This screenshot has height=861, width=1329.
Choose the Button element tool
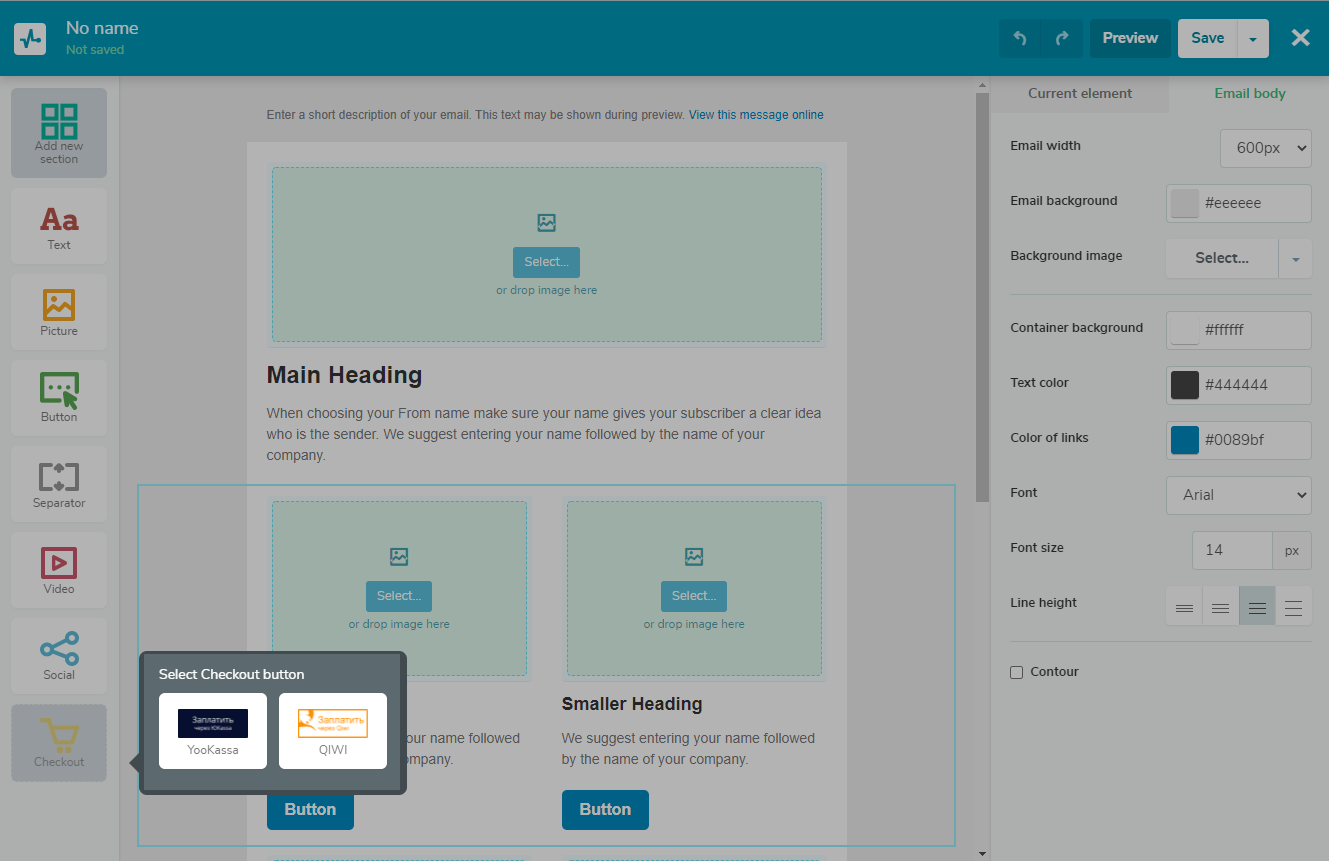coord(59,398)
